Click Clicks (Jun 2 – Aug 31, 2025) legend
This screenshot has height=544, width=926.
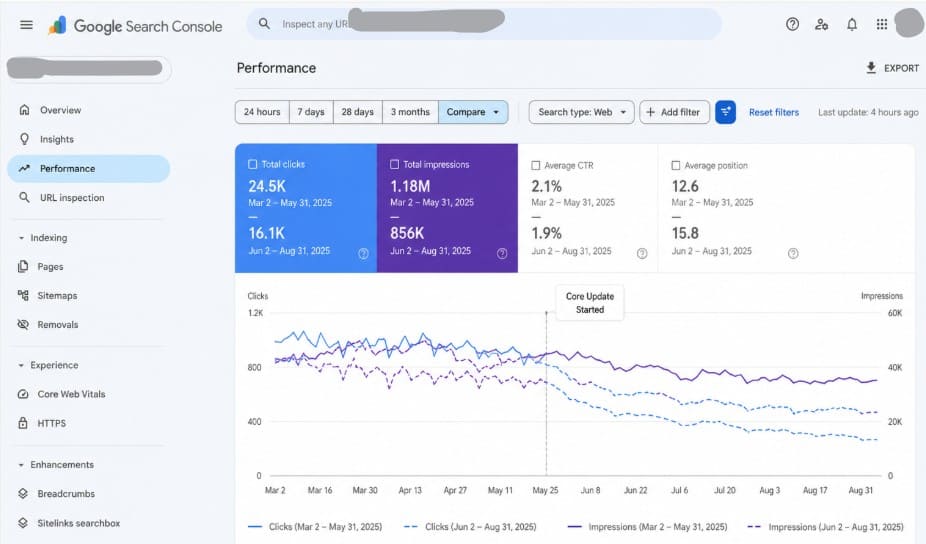pos(470,526)
